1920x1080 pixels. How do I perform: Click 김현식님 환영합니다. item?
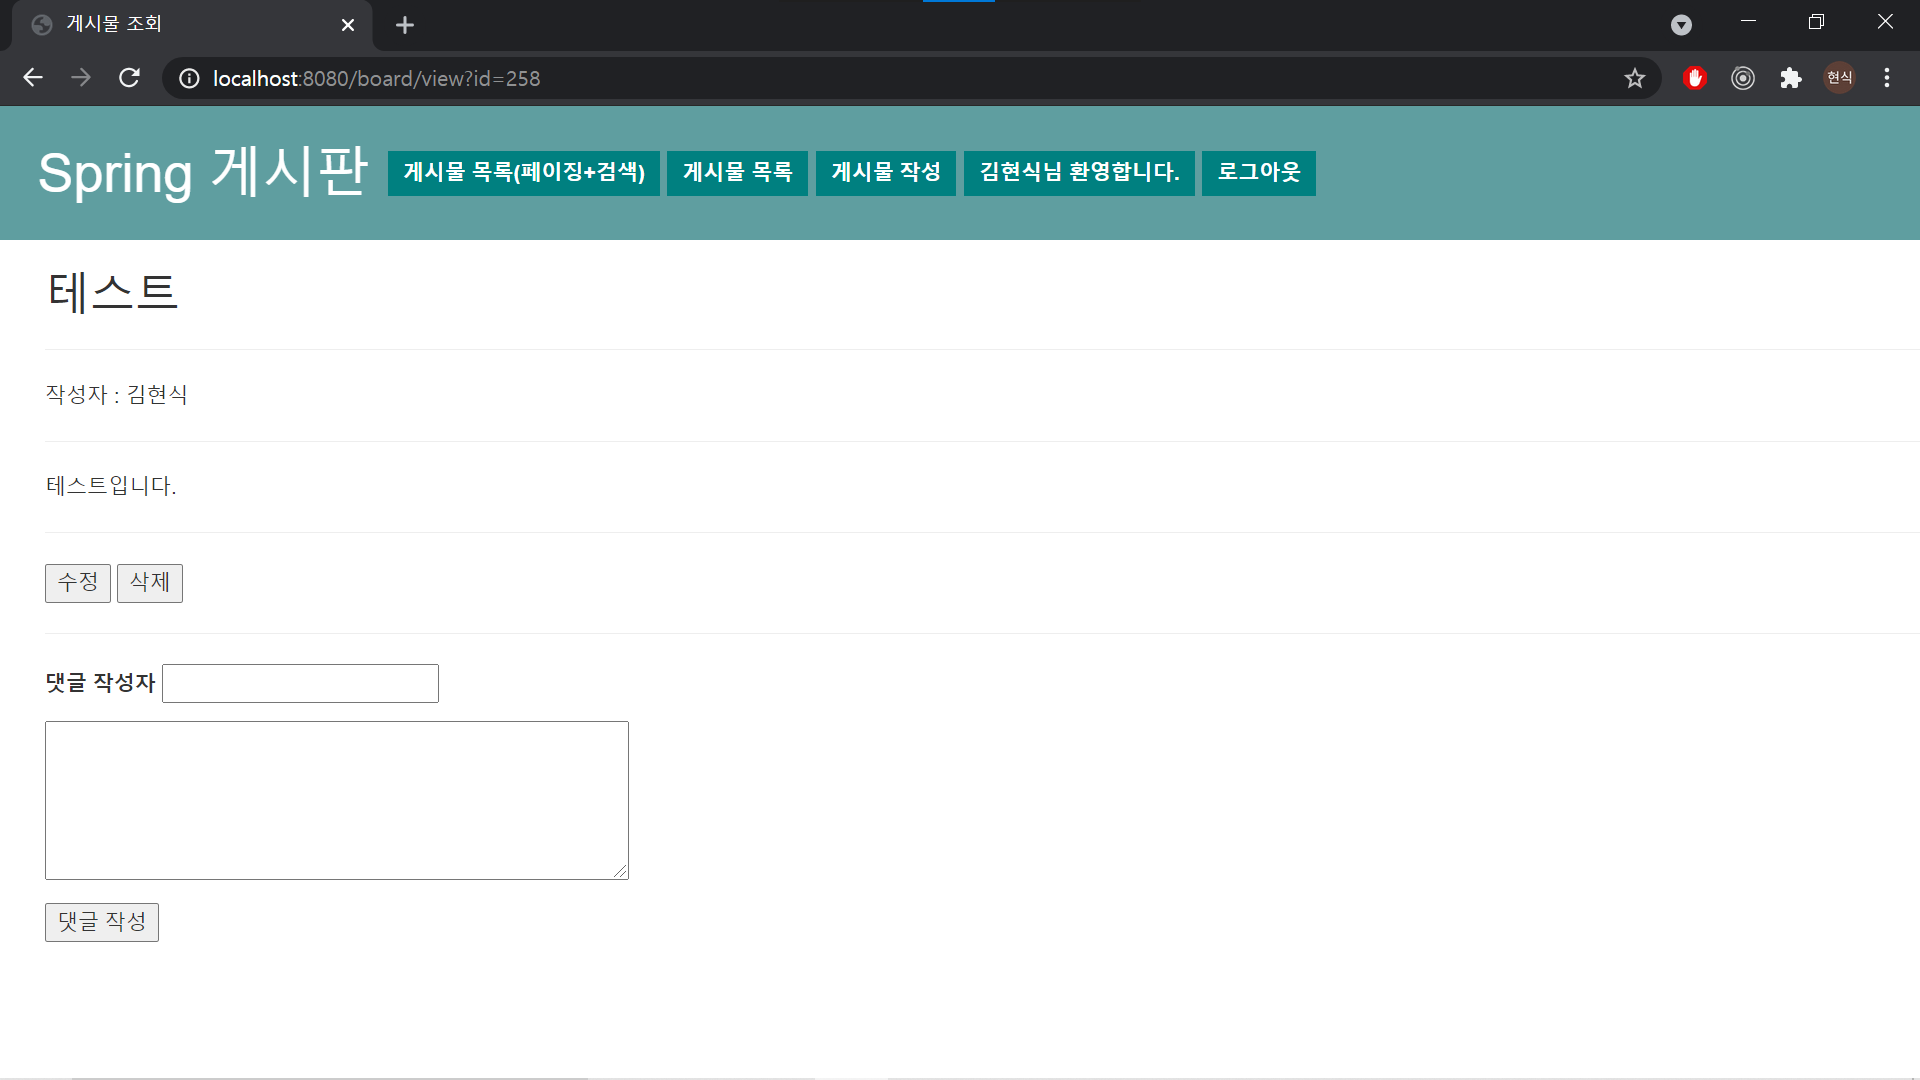pyautogui.click(x=1080, y=172)
